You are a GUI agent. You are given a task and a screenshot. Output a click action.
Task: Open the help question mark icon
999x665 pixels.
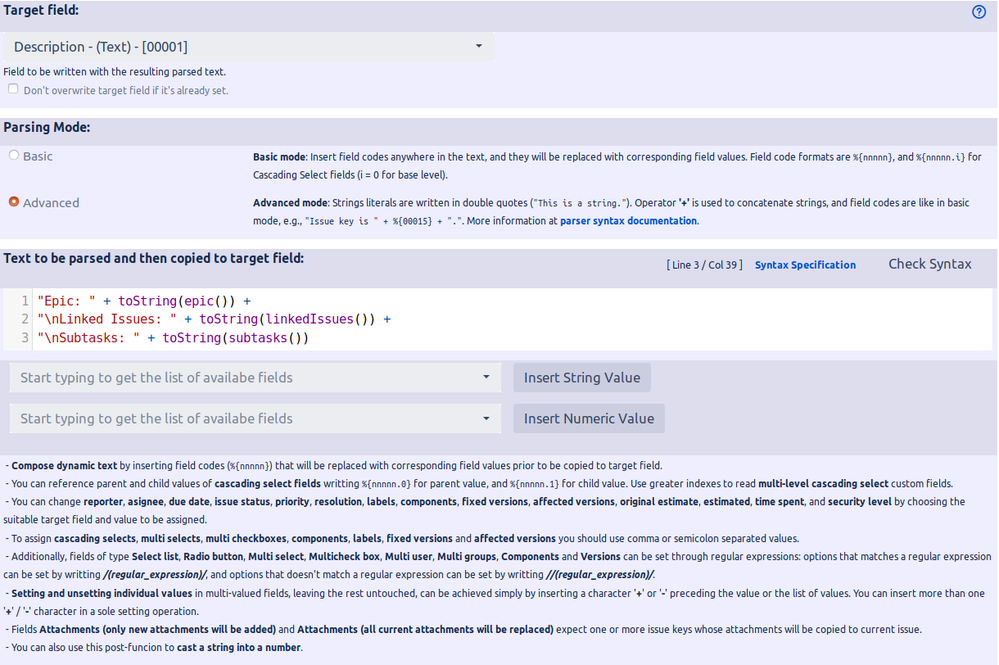click(979, 11)
